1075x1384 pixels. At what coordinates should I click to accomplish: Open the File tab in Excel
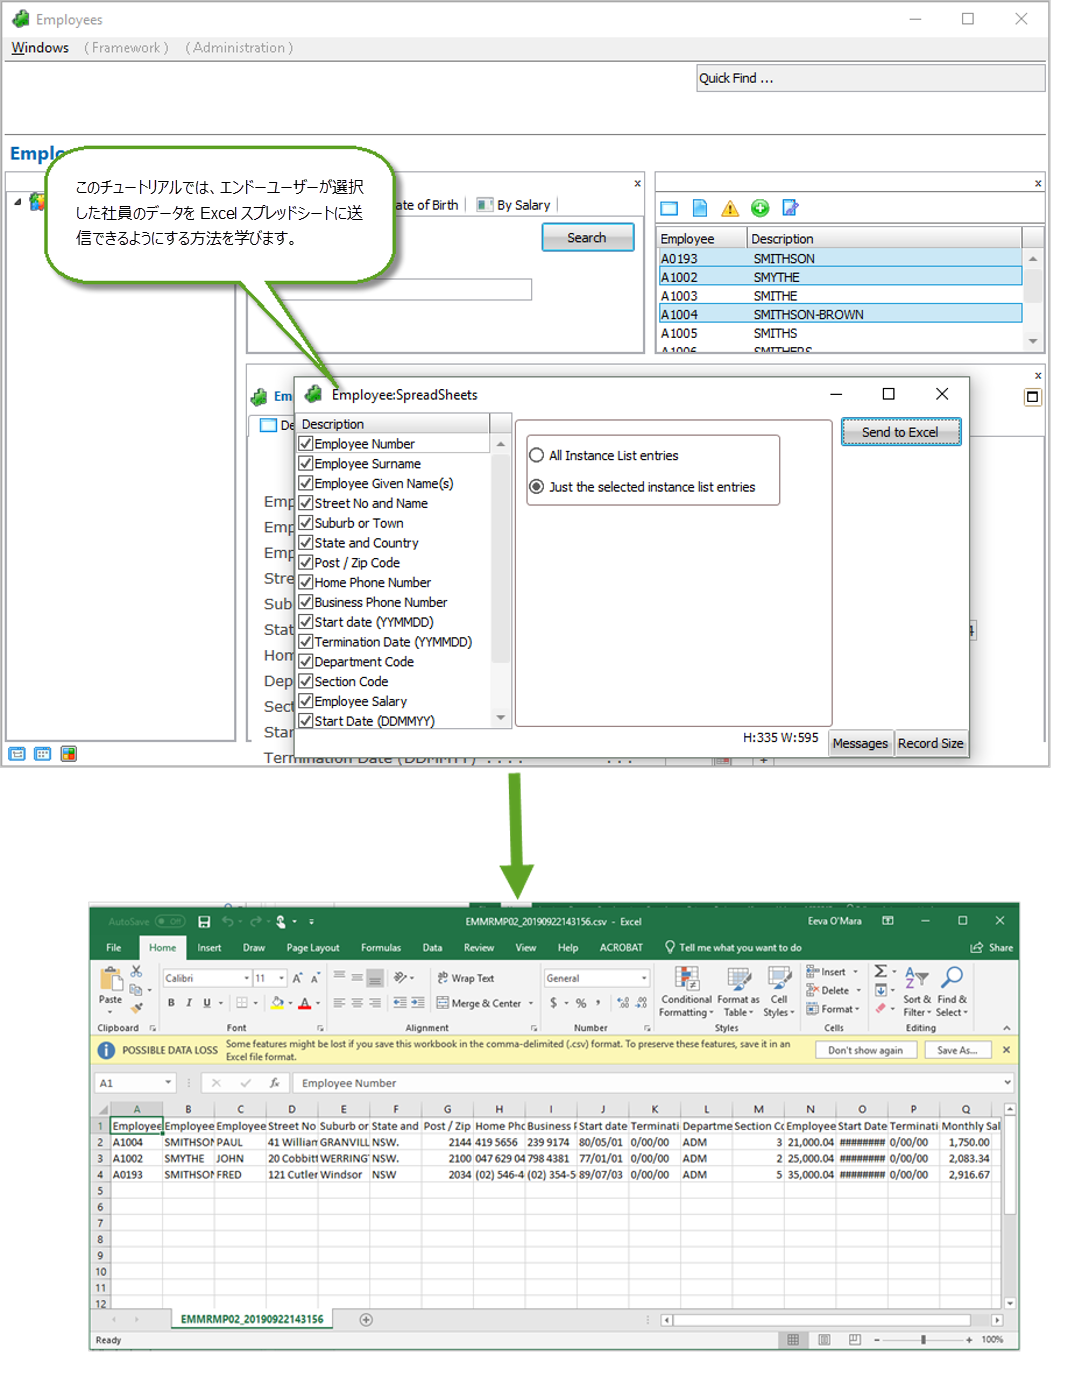tap(114, 948)
